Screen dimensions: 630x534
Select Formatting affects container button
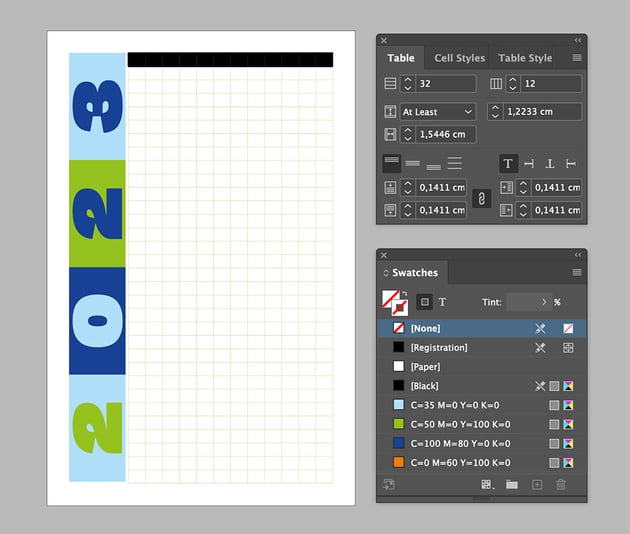coord(424,302)
